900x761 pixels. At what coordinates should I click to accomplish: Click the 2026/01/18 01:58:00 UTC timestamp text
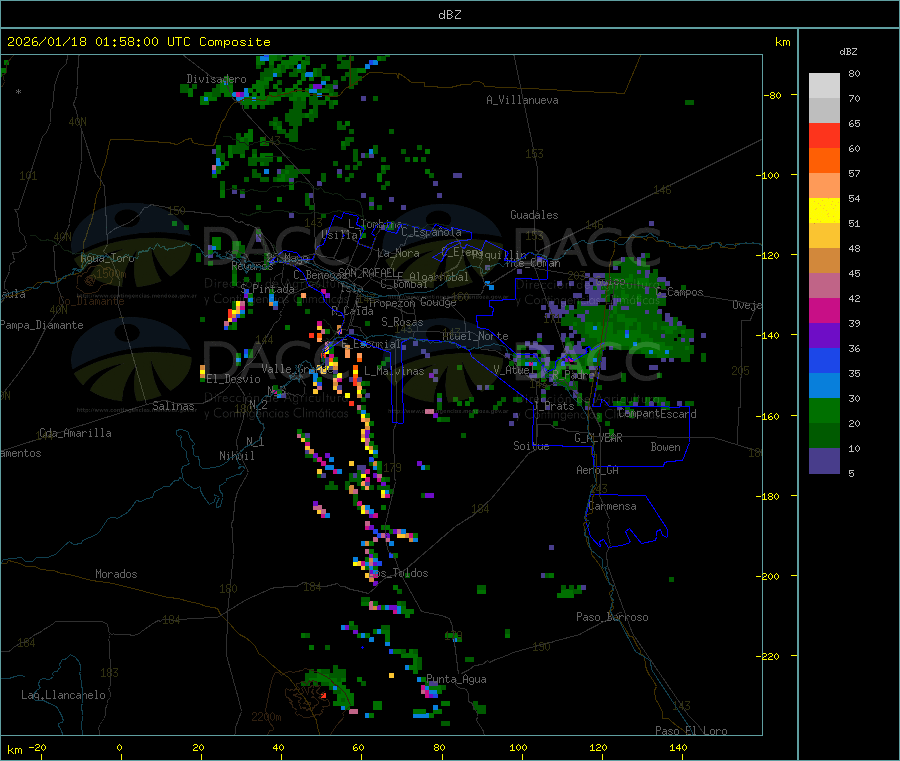[98, 42]
